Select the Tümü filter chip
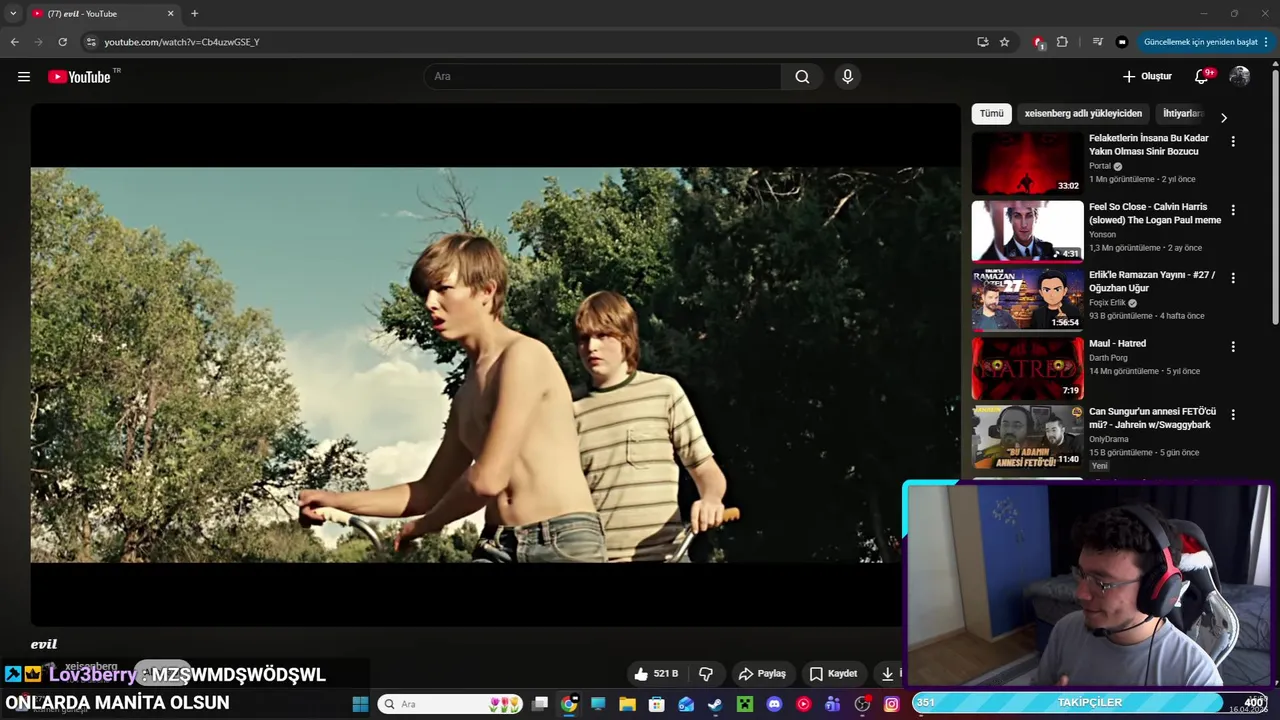 tap(992, 114)
